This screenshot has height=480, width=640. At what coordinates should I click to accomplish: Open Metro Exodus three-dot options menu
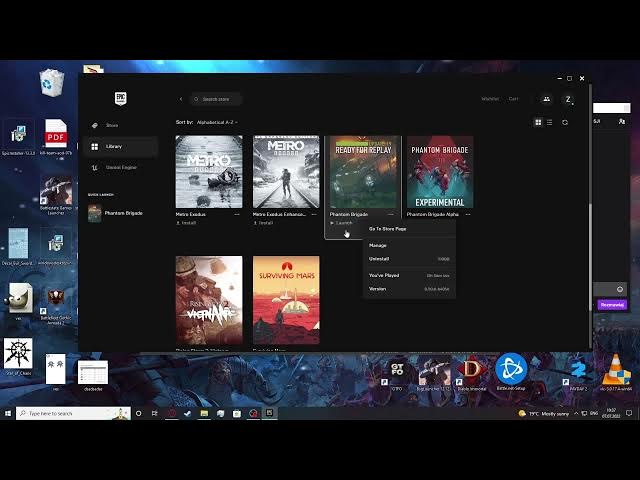(x=237, y=214)
